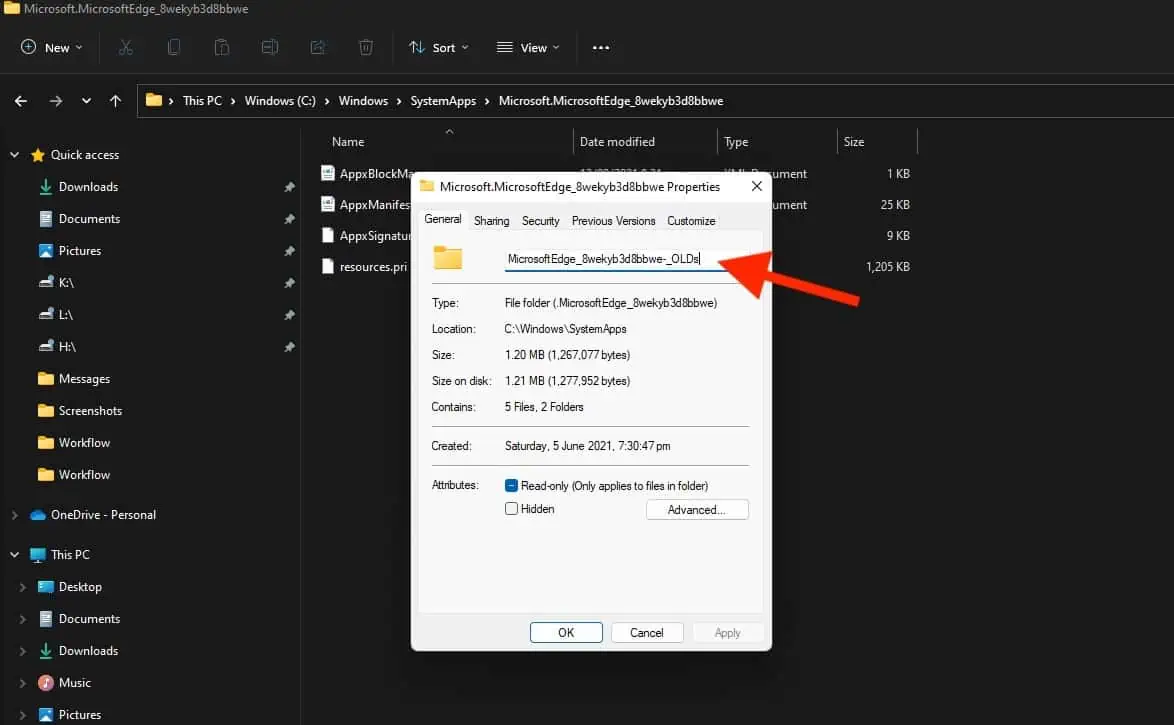Open the Security tab

(541, 221)
